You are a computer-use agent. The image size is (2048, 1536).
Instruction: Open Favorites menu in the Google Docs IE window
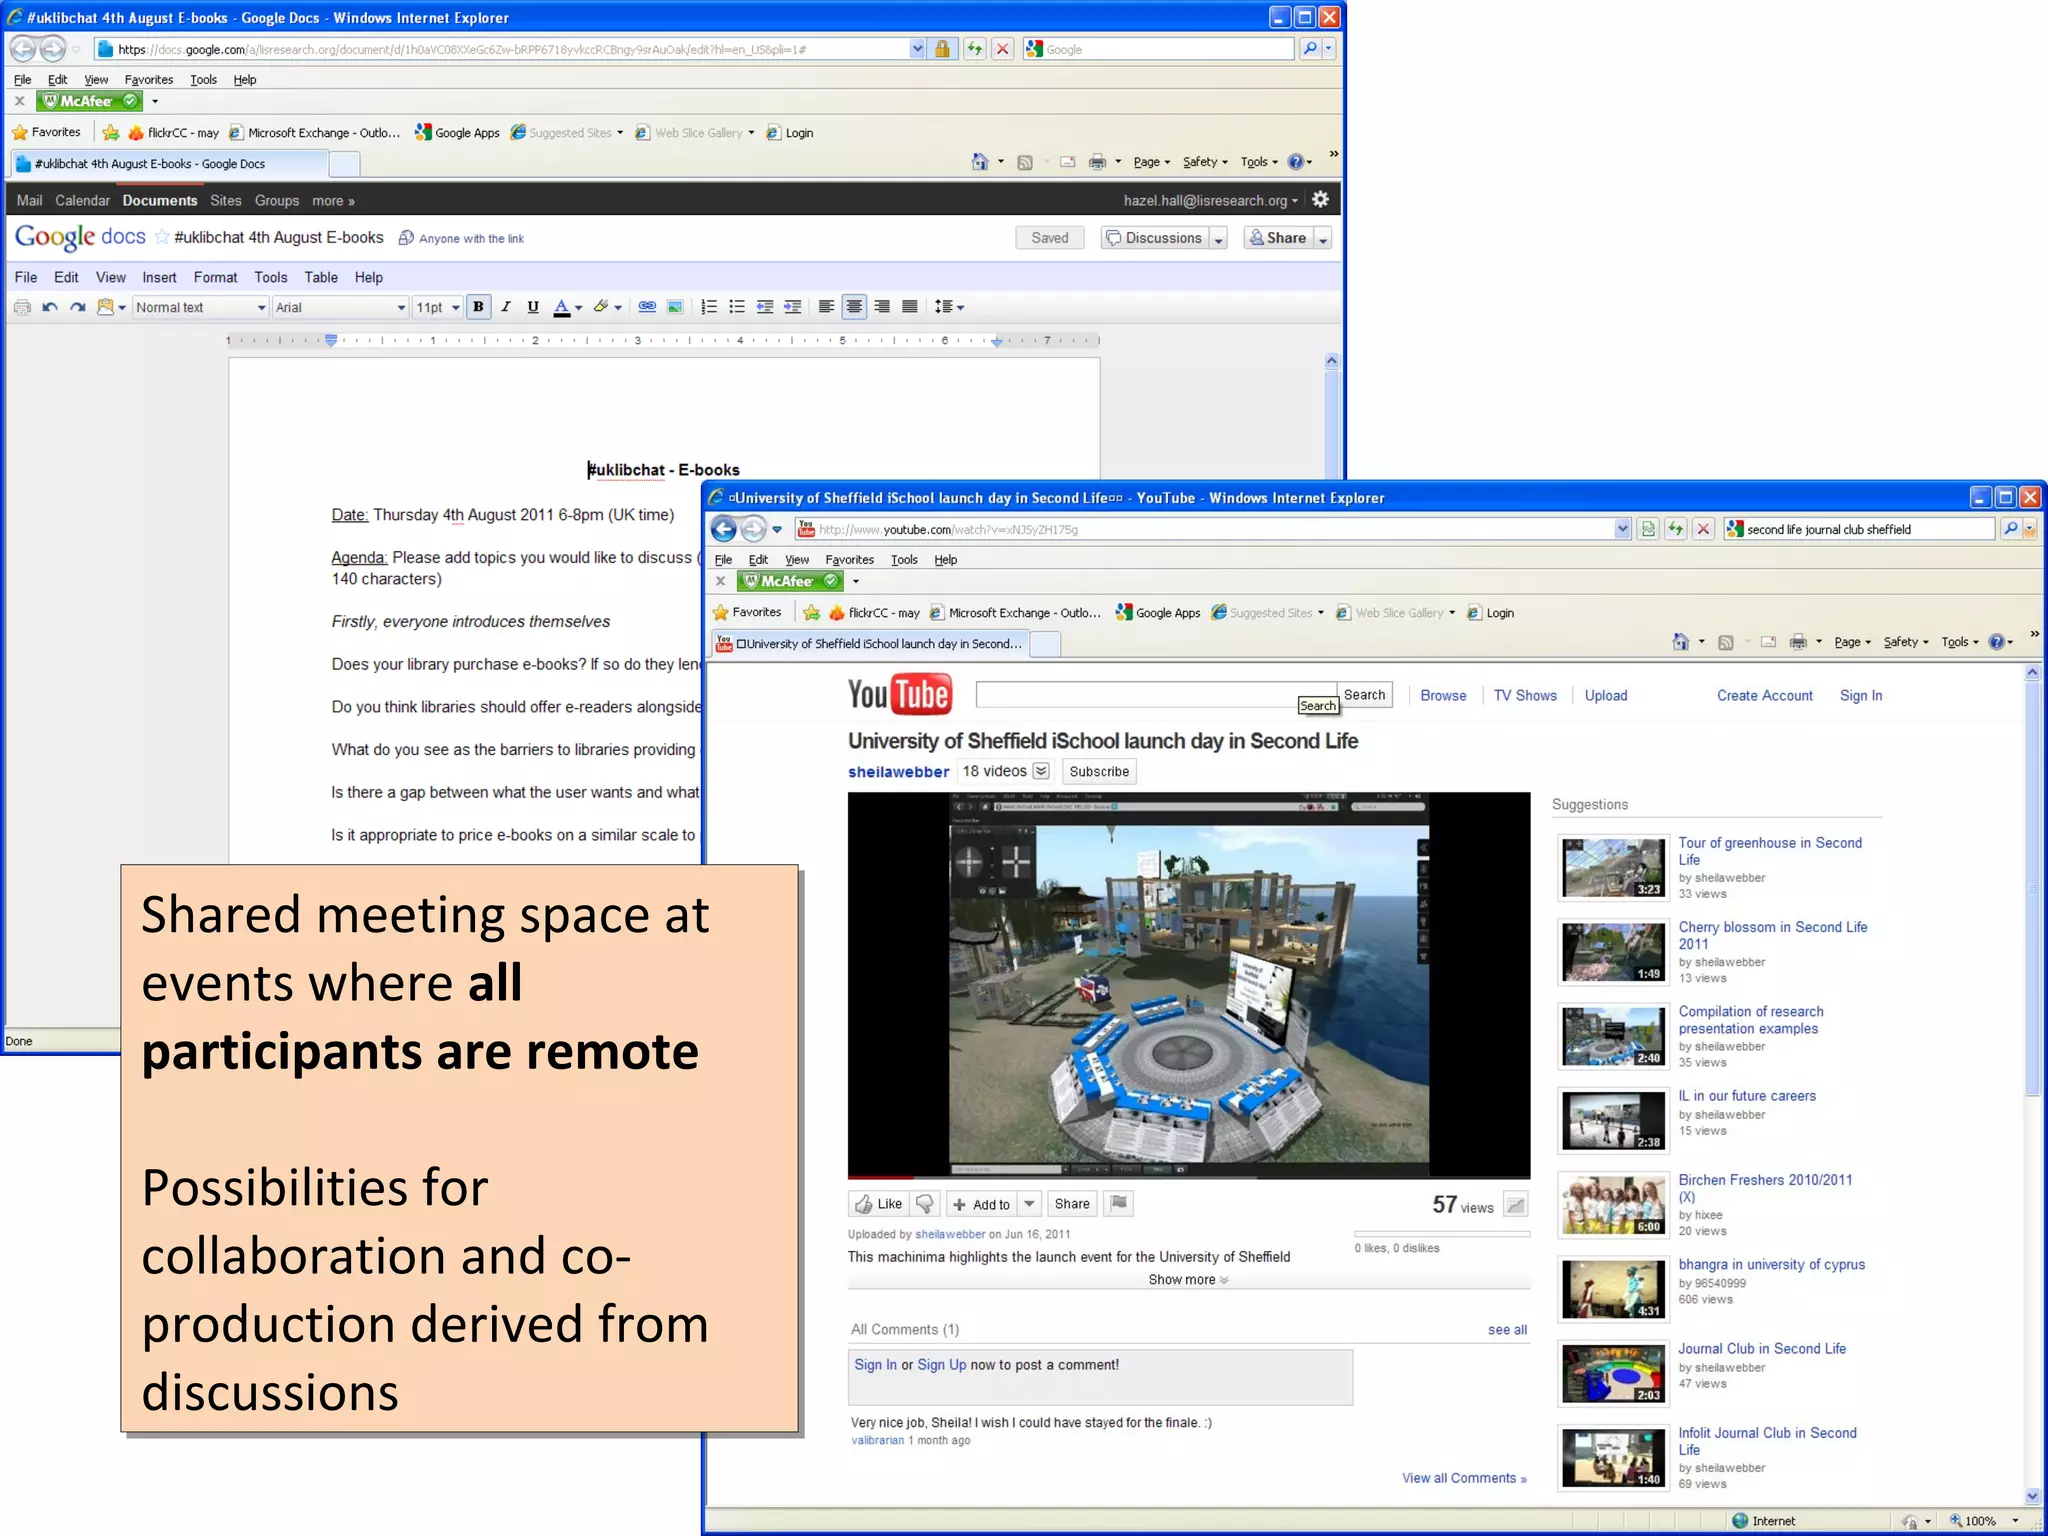[148, 79]
